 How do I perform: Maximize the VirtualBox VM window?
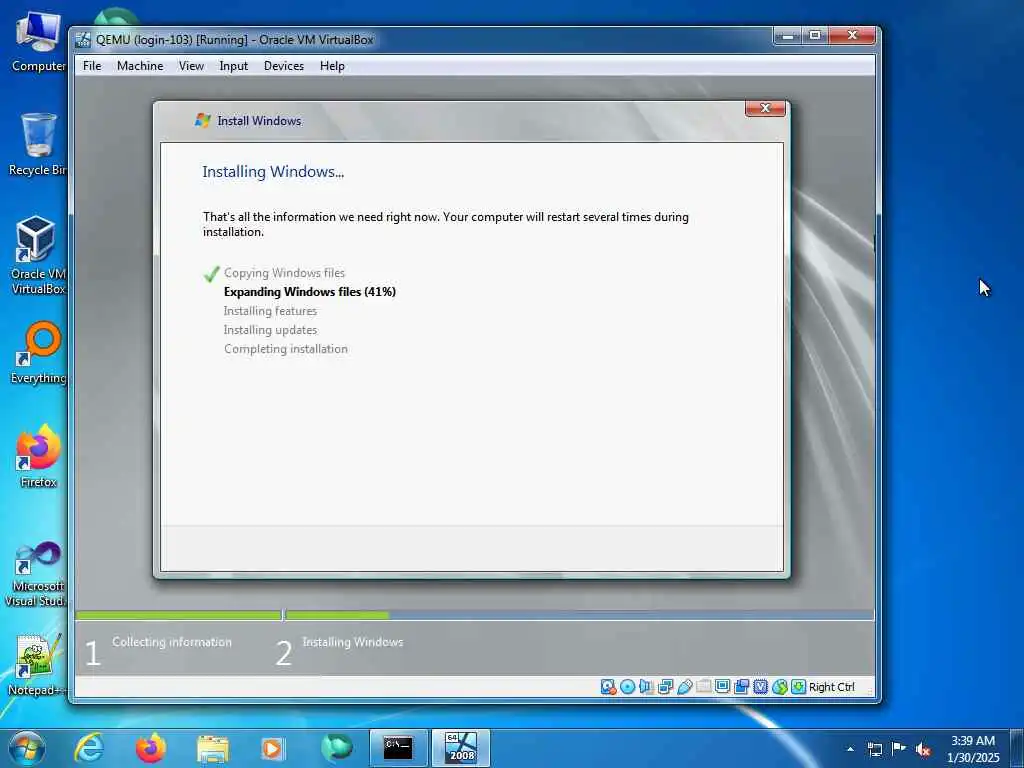pyautogui.click(x=815, y=35)
